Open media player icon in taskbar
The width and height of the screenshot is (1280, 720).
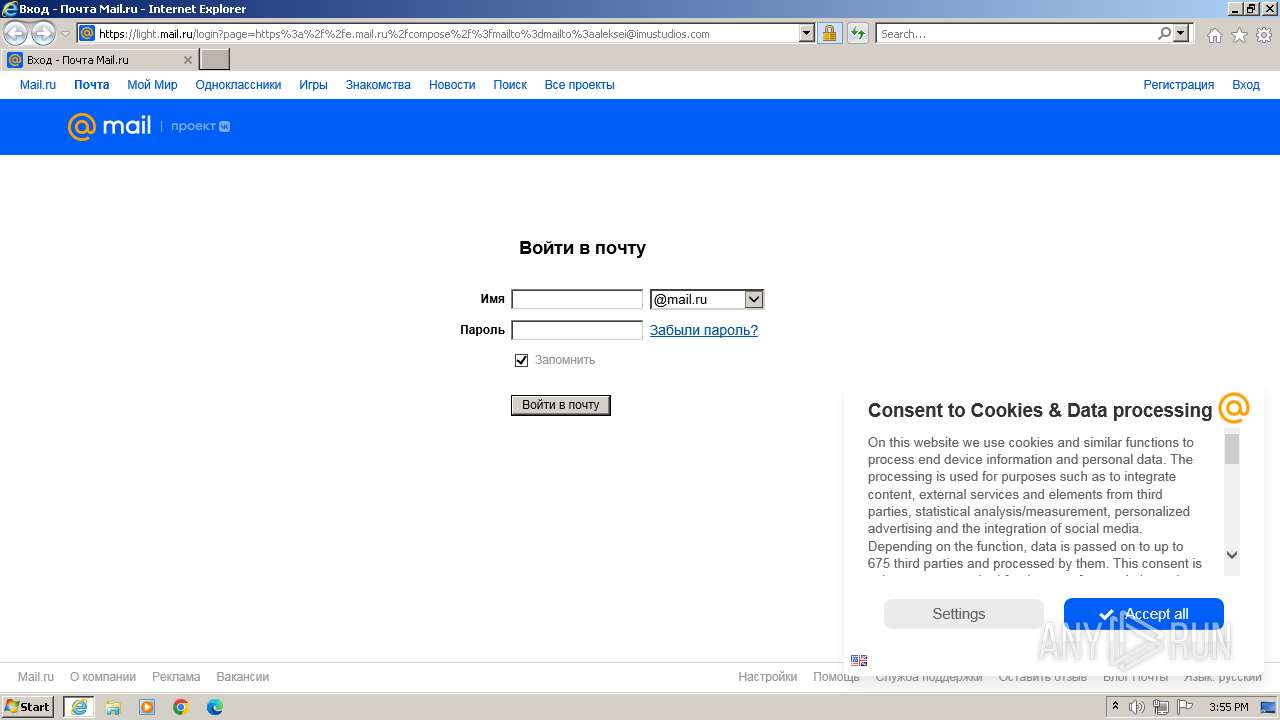point(147,707)
